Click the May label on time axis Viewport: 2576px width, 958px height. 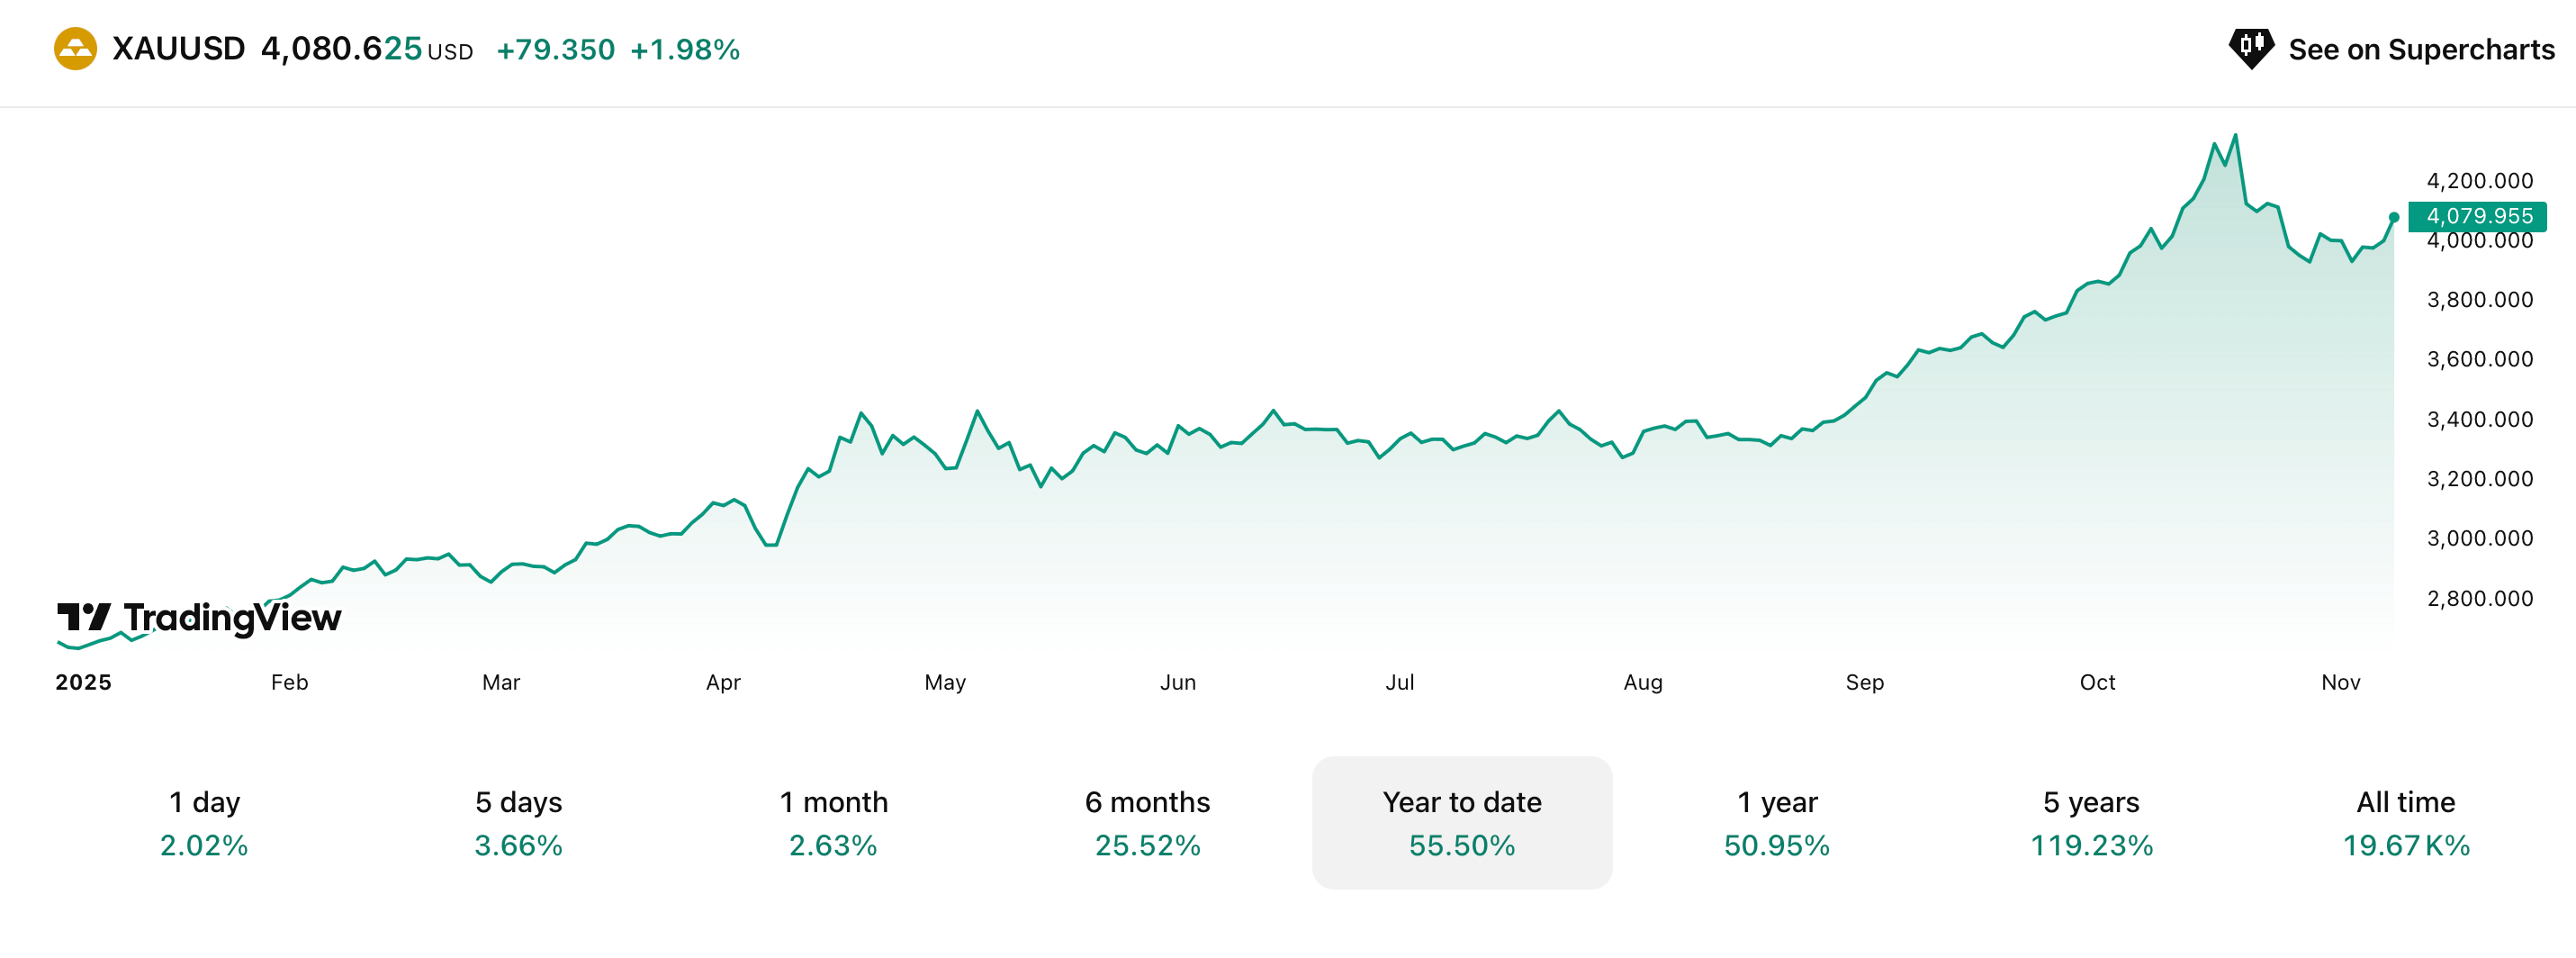point(944,682)
